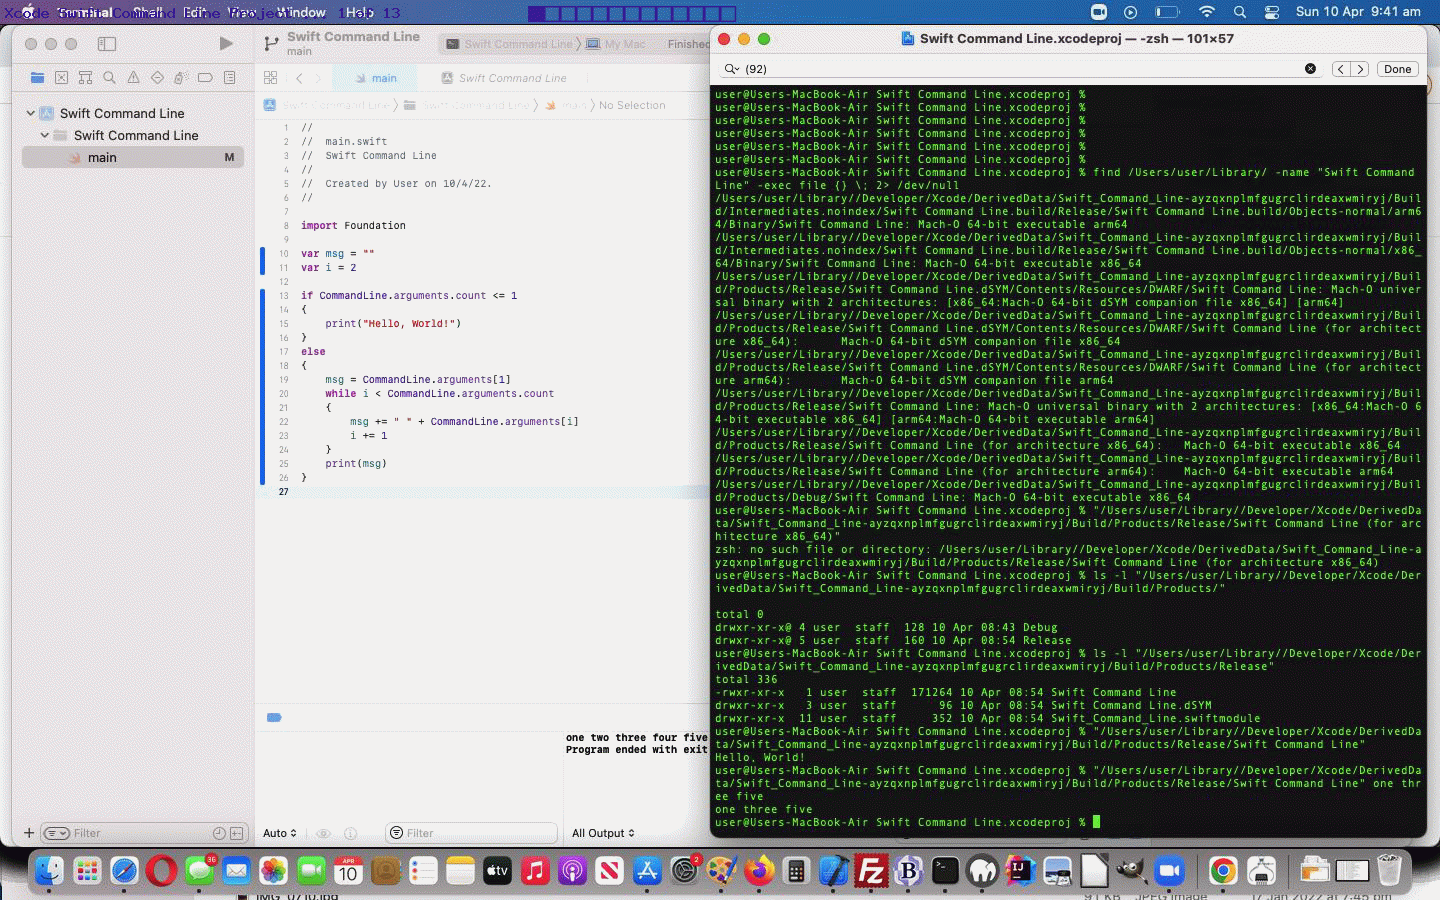Open Wi-Fi status in the menu bar
The height and width of the screenshot is (900, 1440).
(1207, 12)
